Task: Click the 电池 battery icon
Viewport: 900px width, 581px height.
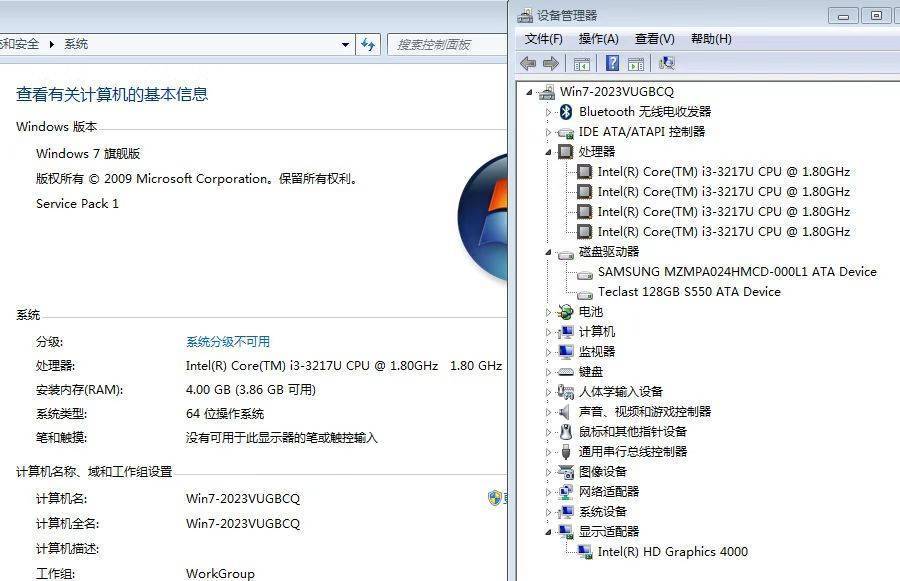Action: tap(566, 312)
